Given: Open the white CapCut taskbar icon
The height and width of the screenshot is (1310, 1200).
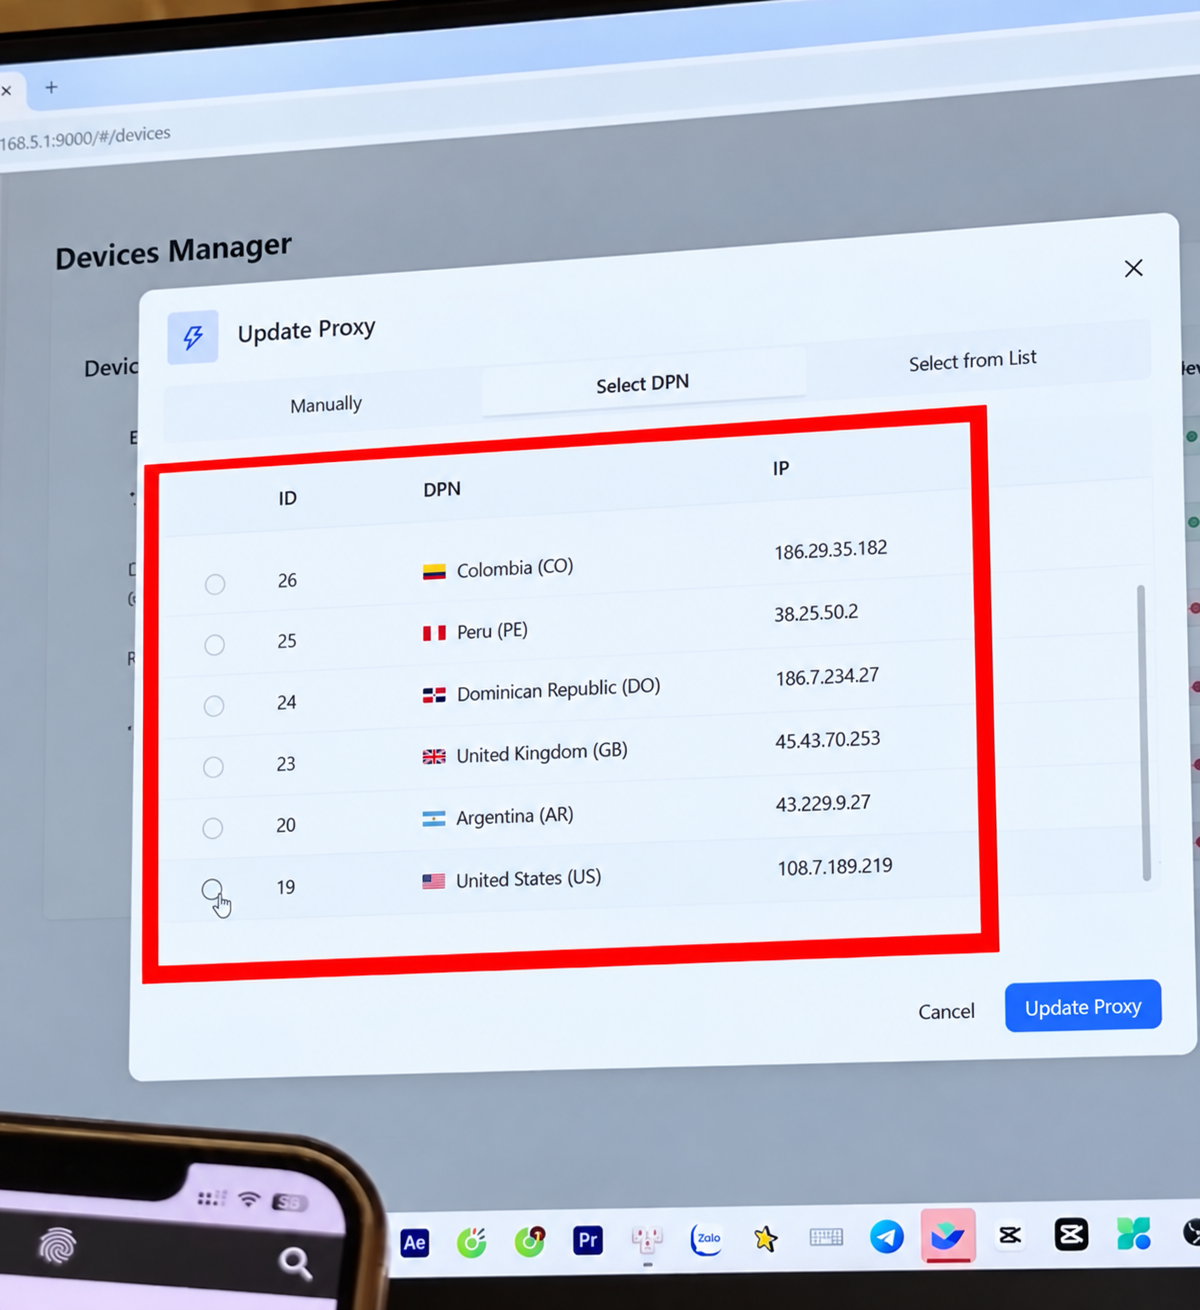Looking at the screenshot, I should coord(1010,1236).
